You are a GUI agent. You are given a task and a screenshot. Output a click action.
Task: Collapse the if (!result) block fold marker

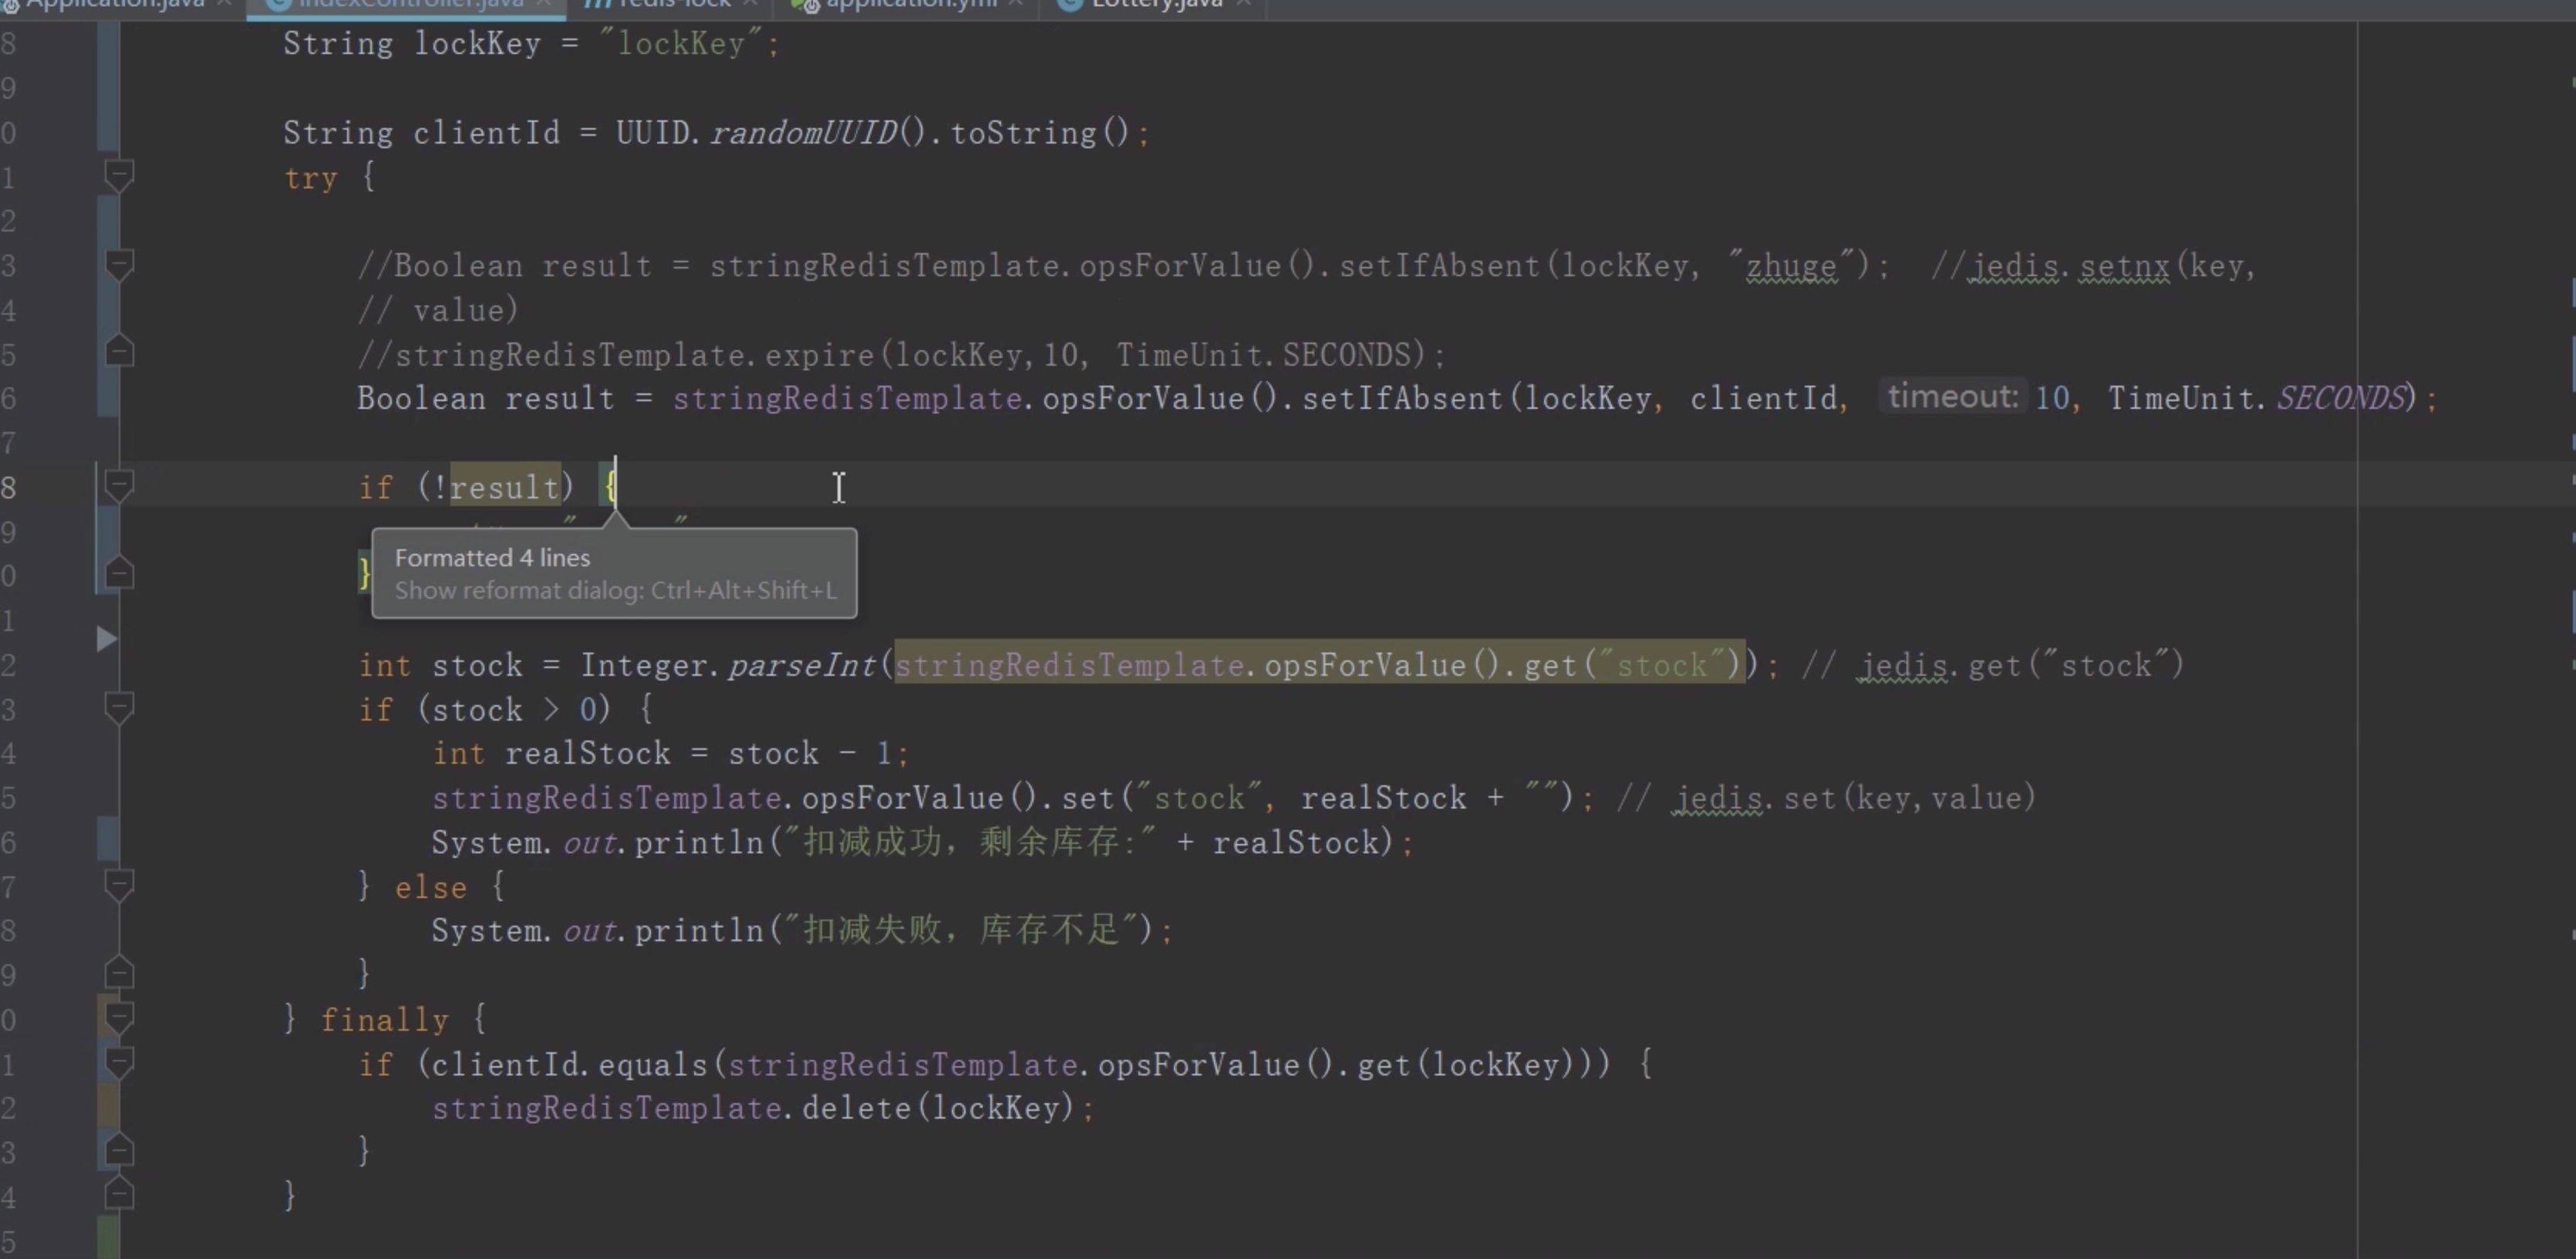[x=119, y=487]
